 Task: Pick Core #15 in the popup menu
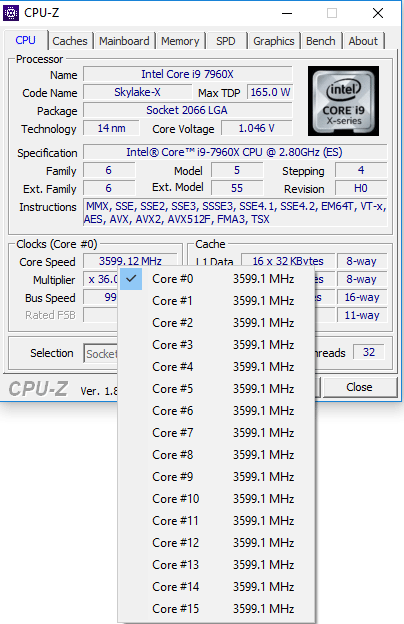217,608
